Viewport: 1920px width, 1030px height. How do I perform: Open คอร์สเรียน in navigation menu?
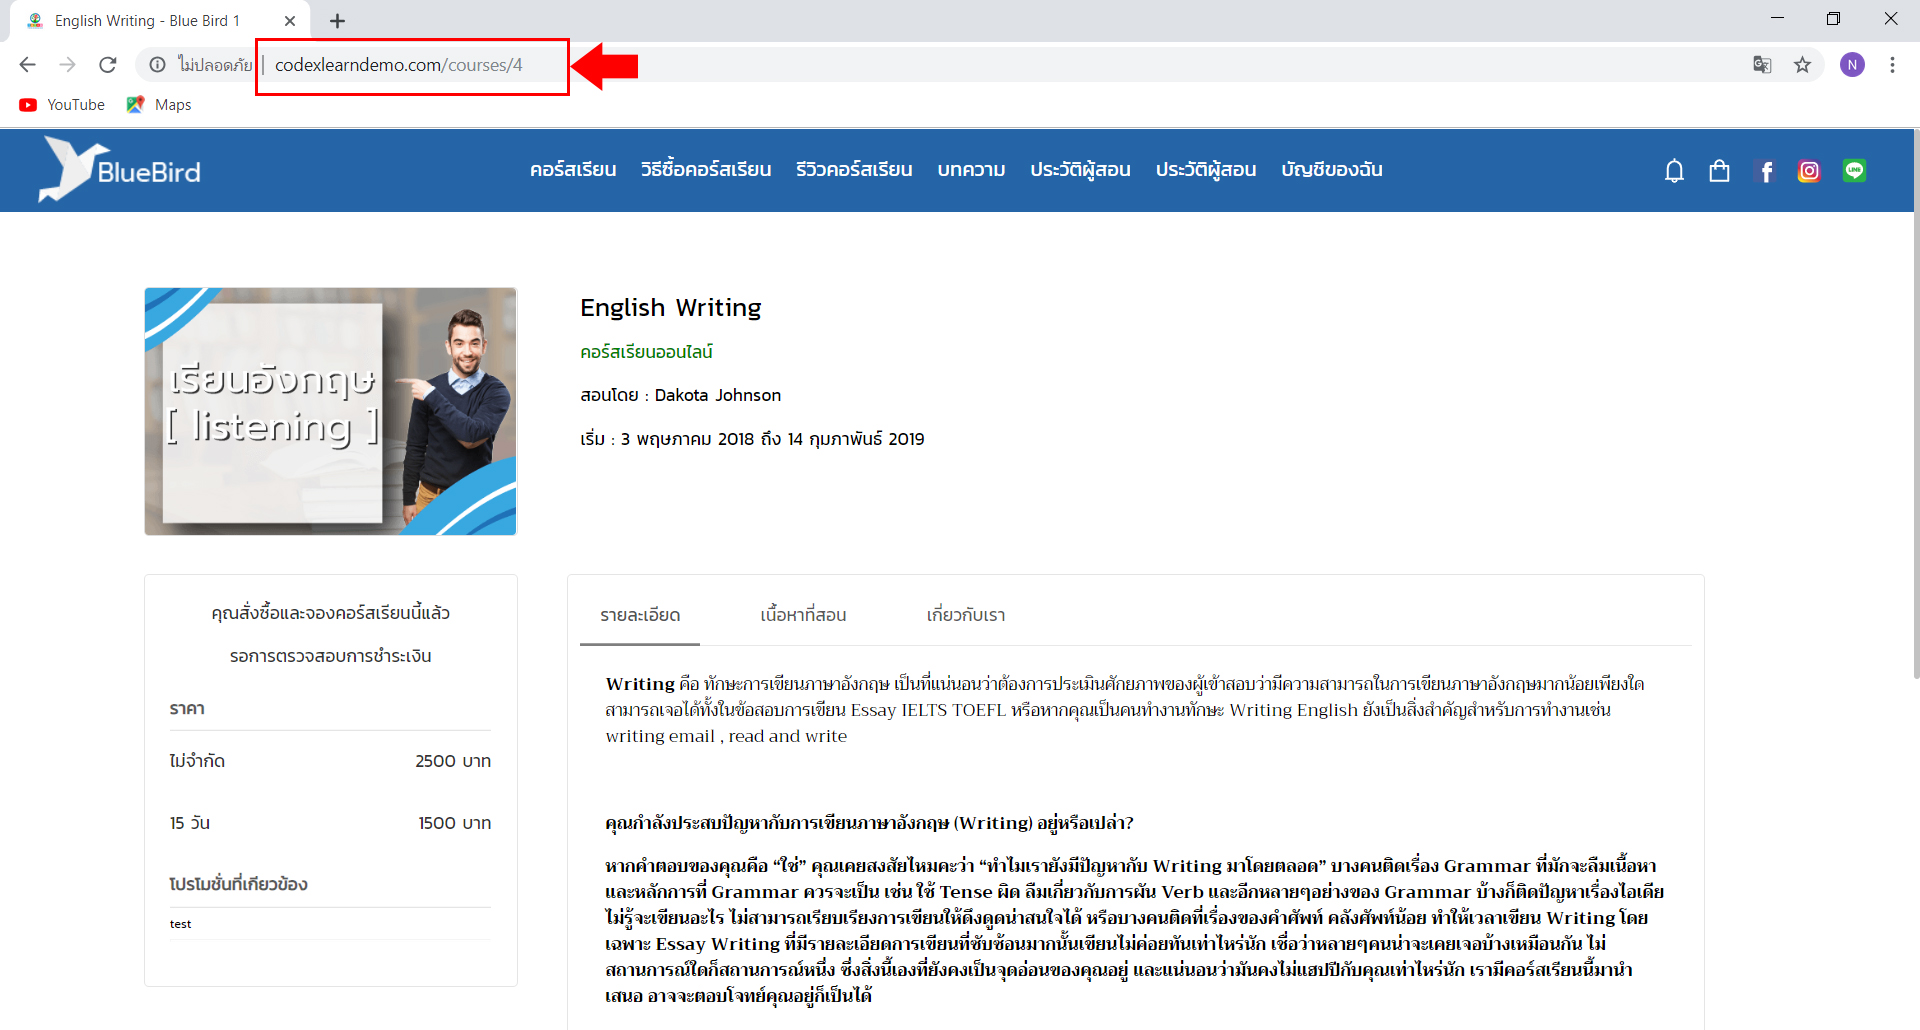[x=573, y=170]
